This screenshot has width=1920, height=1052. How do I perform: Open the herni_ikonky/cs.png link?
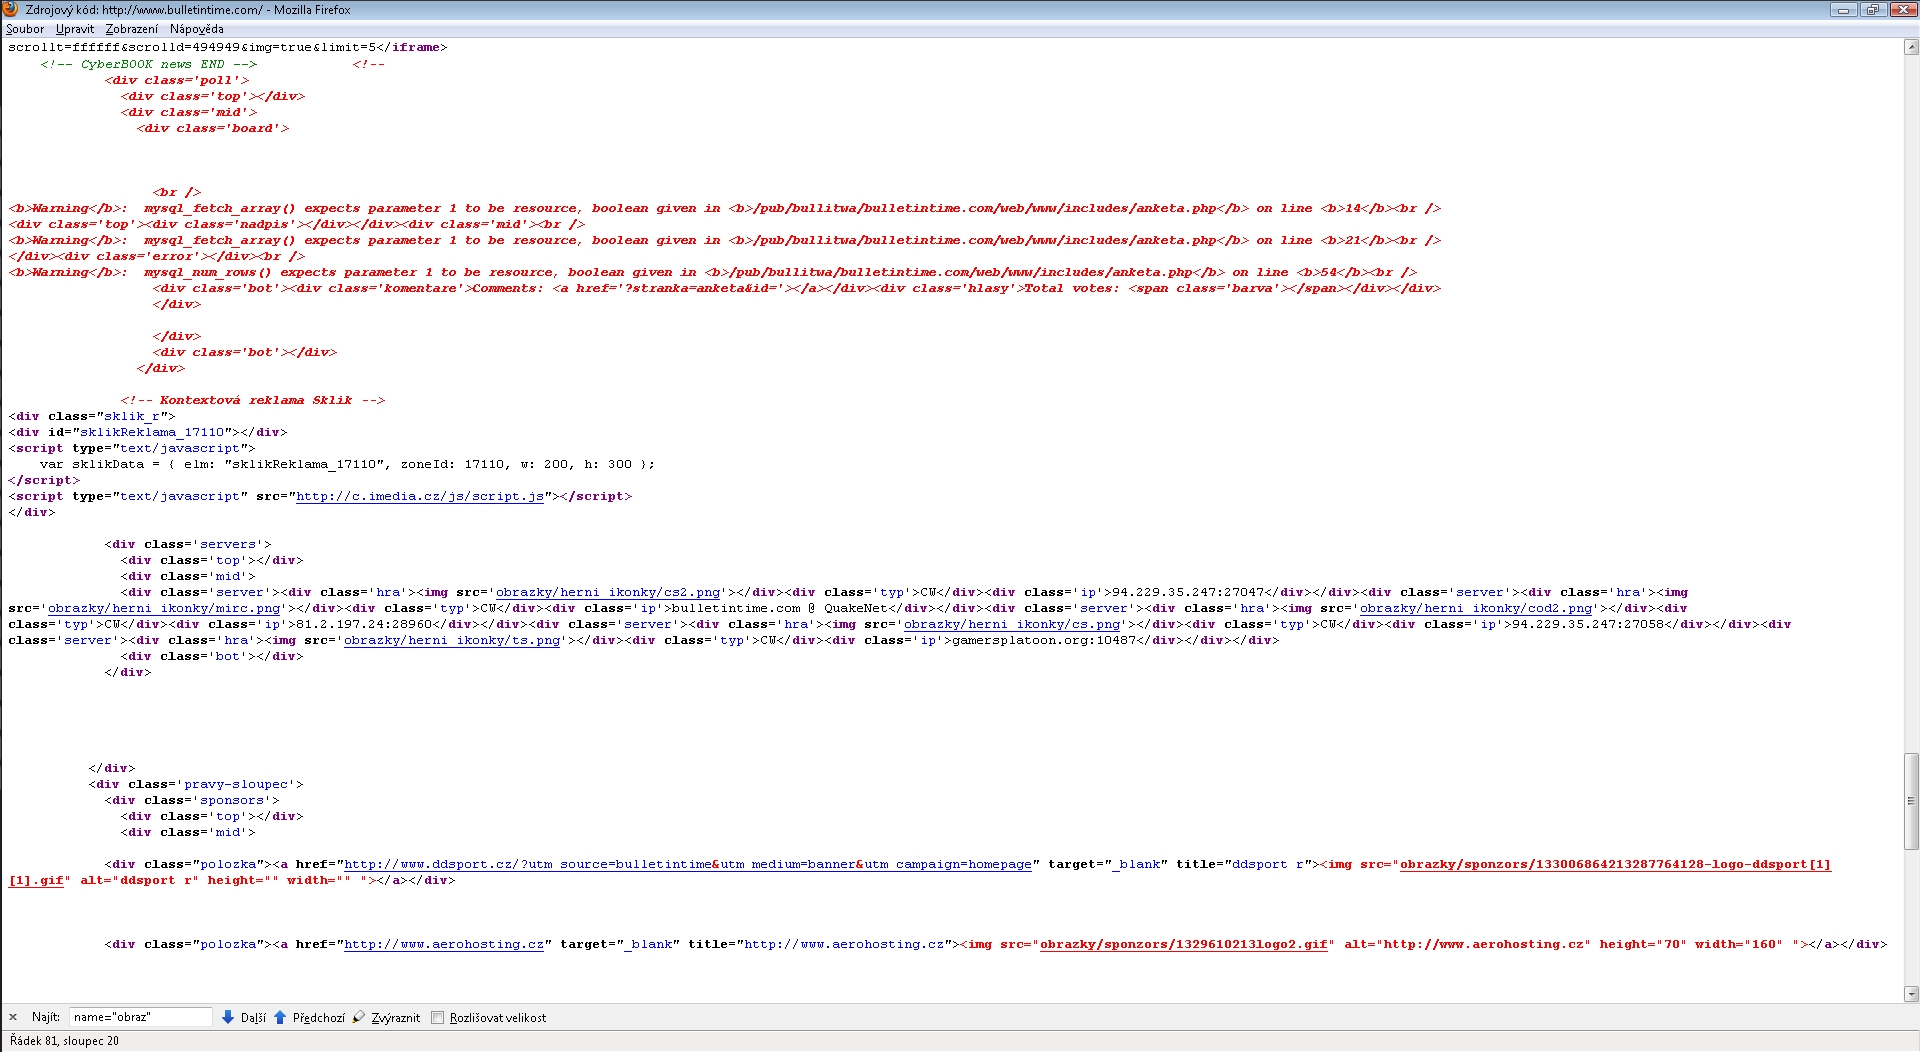point(1012,624)
